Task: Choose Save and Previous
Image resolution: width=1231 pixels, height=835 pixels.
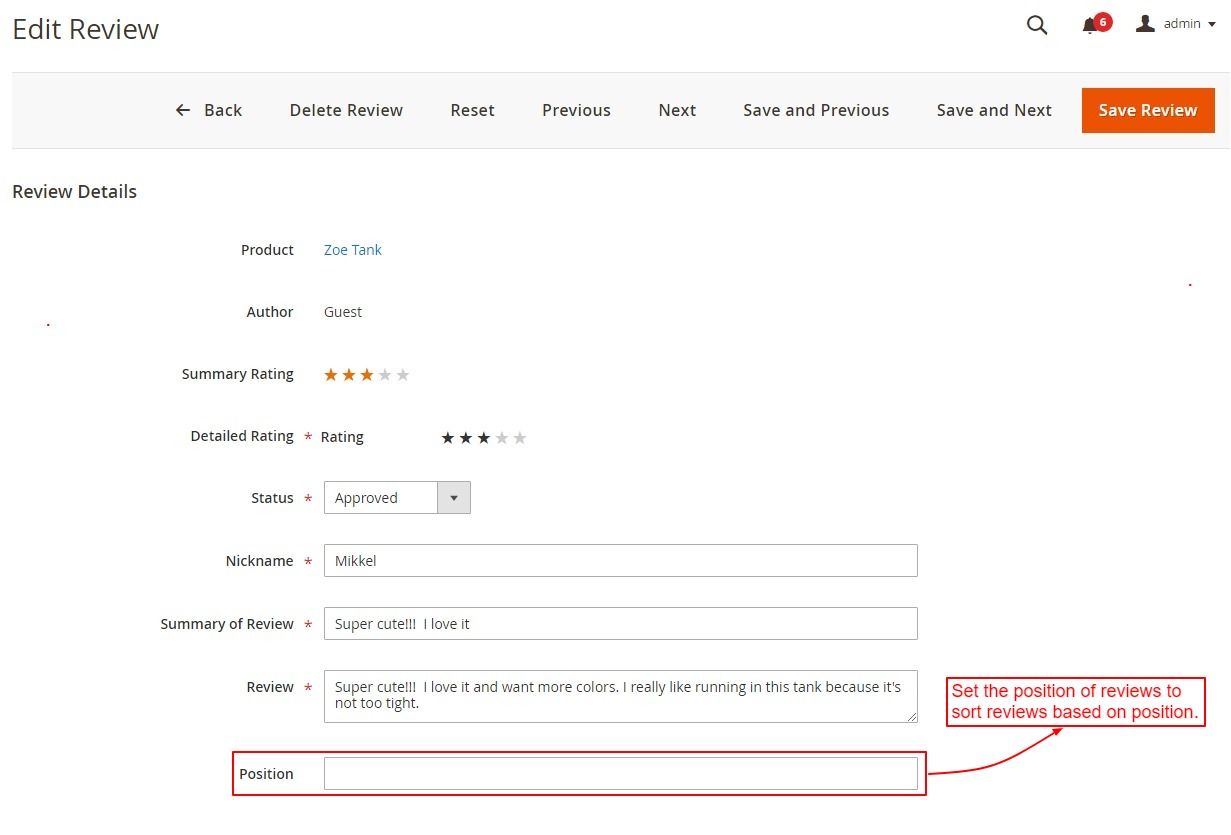Action: pos(816,110)
